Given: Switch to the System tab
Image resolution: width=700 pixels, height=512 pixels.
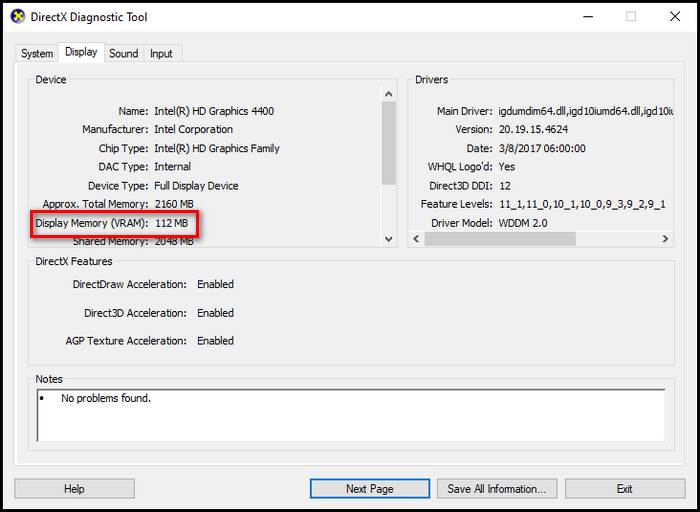Looking at the screenshot, I should (37, 54).
